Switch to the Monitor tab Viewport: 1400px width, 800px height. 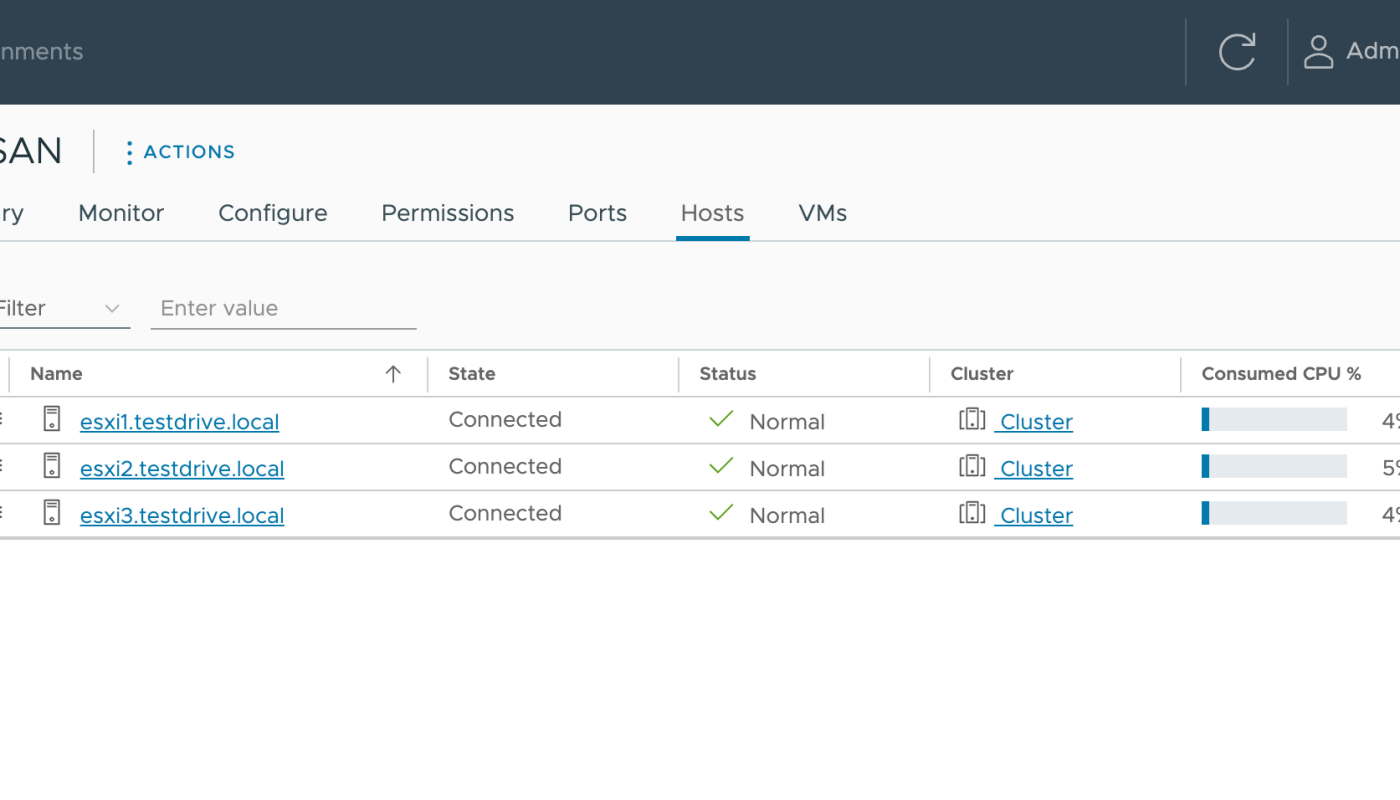tap(121, 213)
